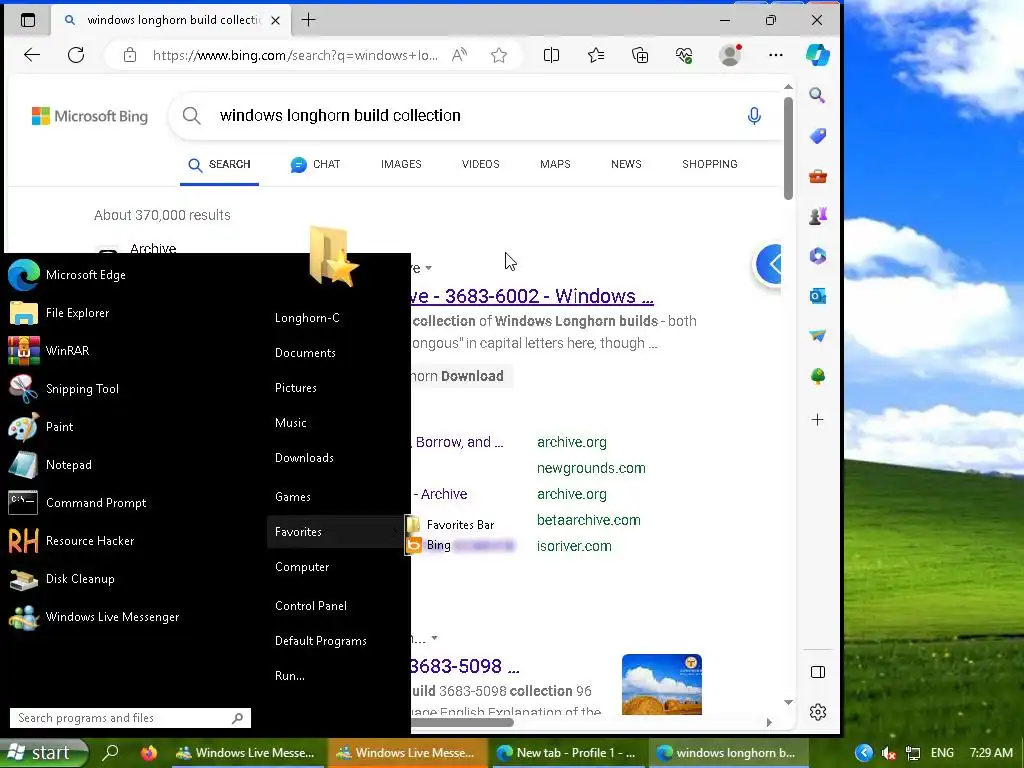Image resolution: width=1024 pixels, height=768 pixels.
Task: Open sidebar Search icon
Action: point(818,95)
